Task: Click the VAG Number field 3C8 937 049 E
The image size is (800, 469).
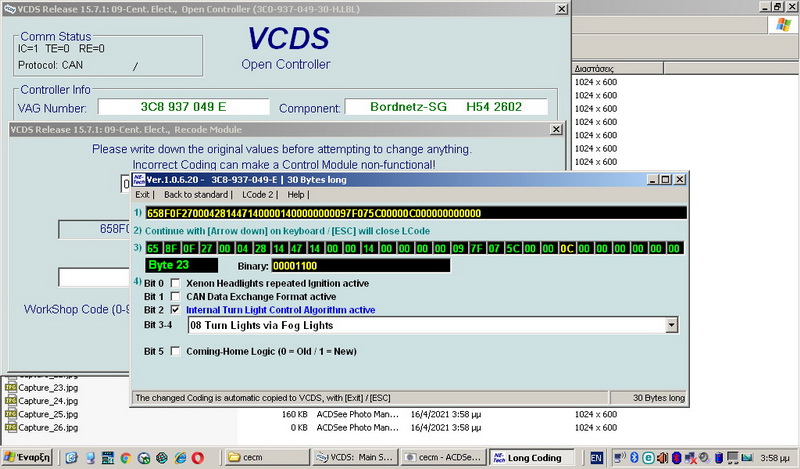Action: [x=183, y=107]
